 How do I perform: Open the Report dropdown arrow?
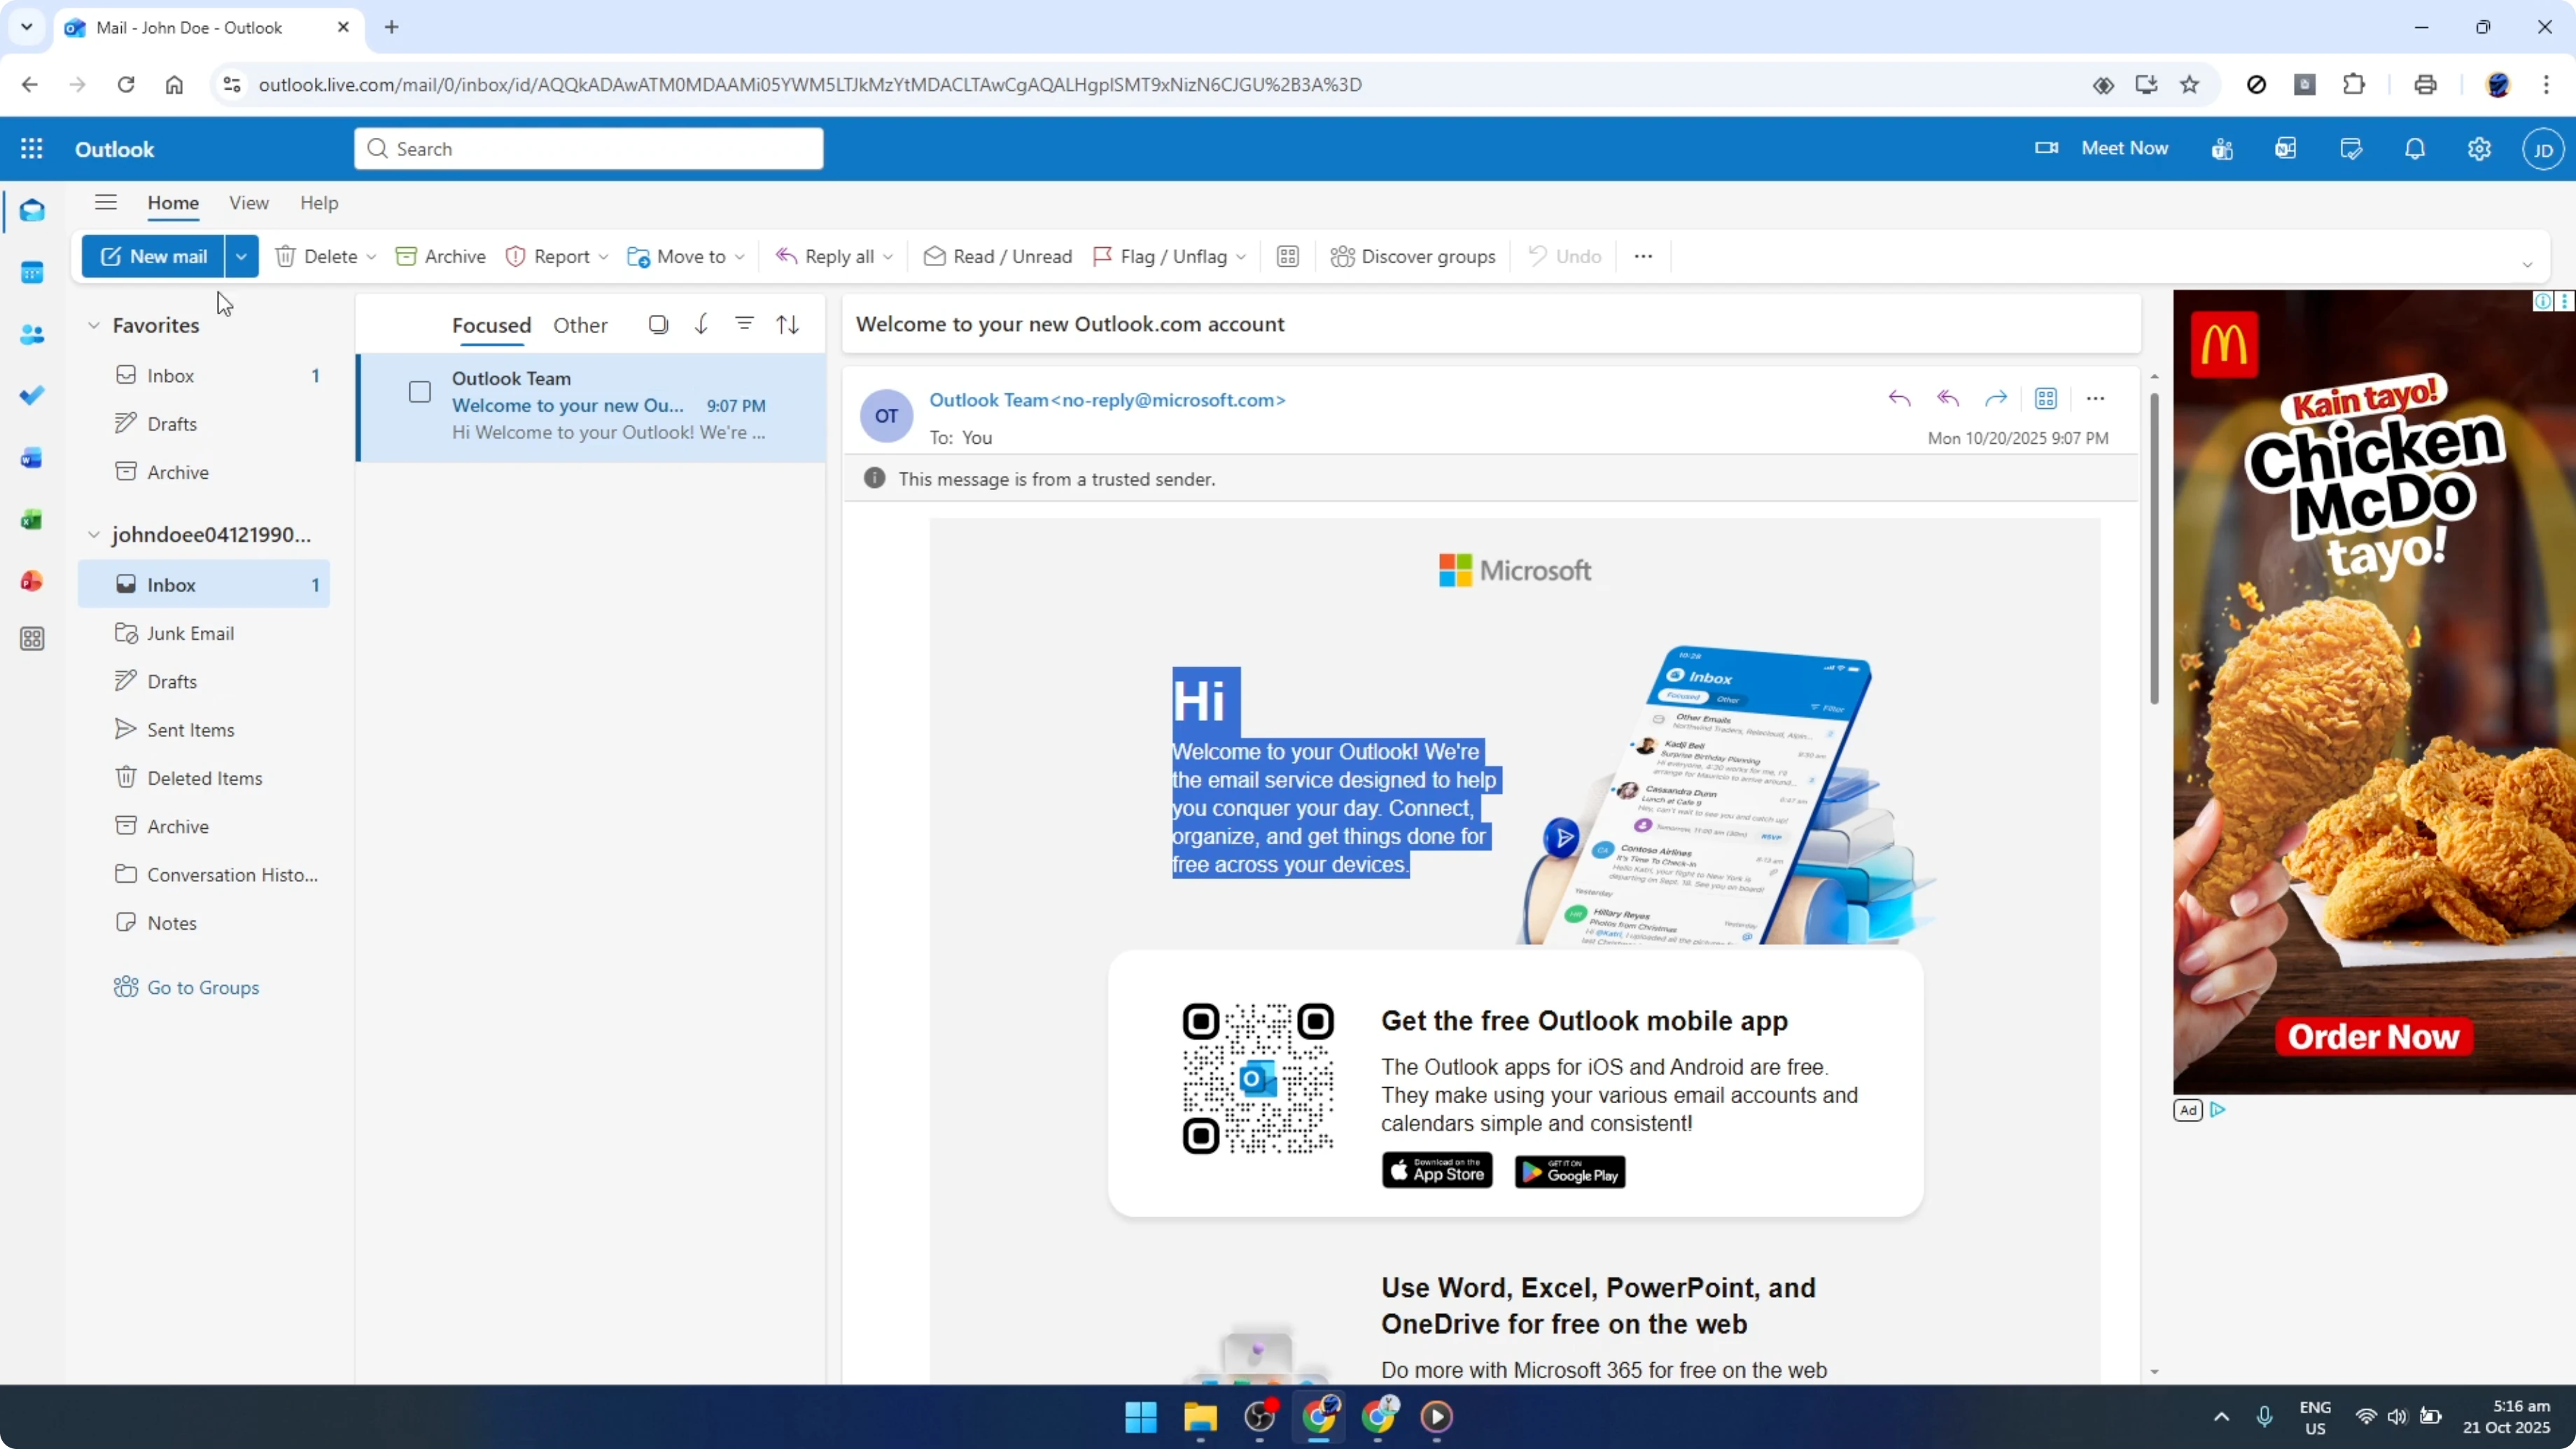click(603, 257)
